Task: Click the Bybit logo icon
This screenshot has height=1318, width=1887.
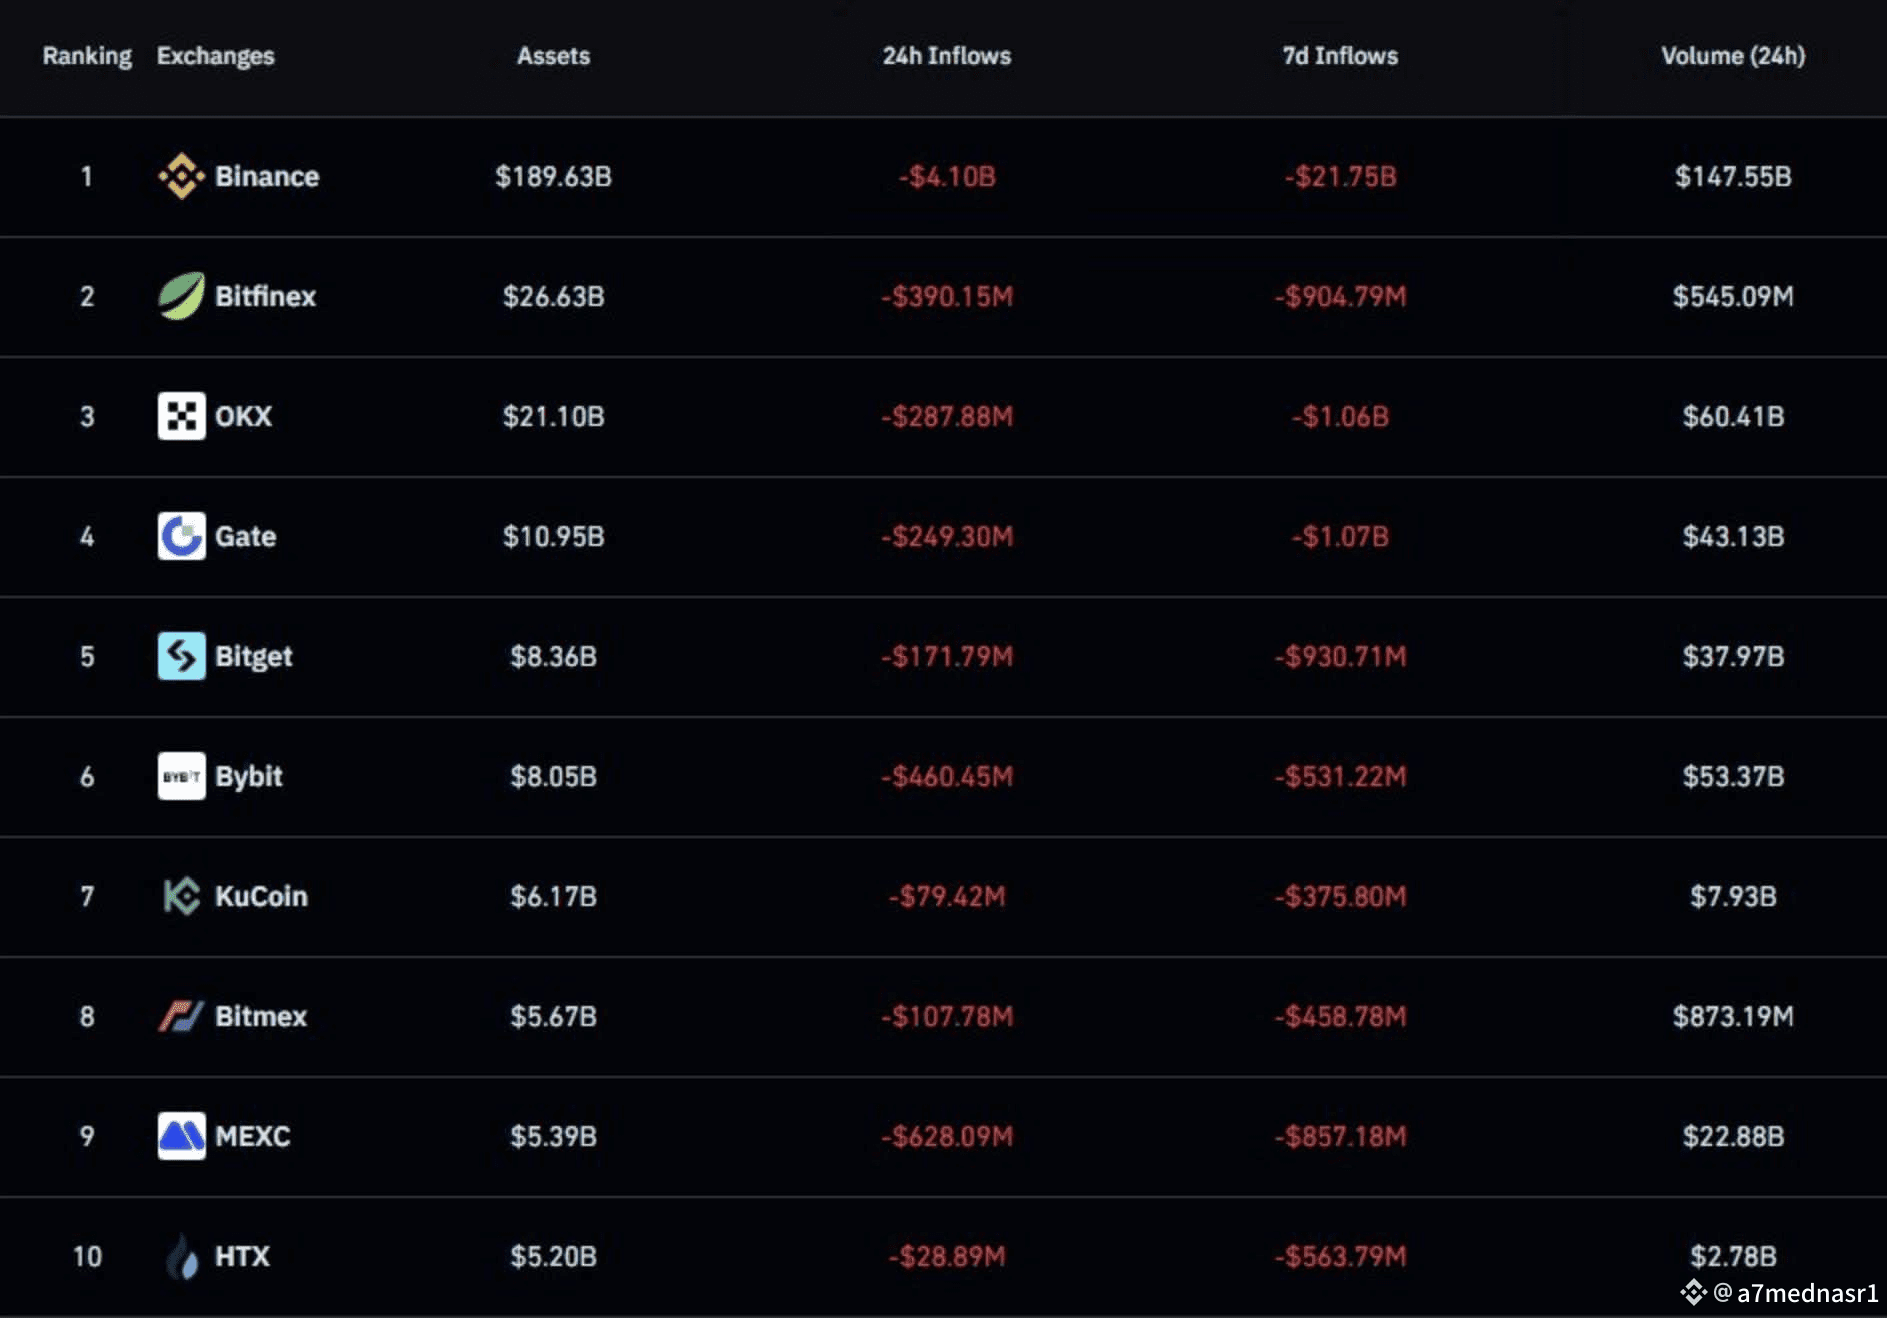Action: click(x=181, y=776)
